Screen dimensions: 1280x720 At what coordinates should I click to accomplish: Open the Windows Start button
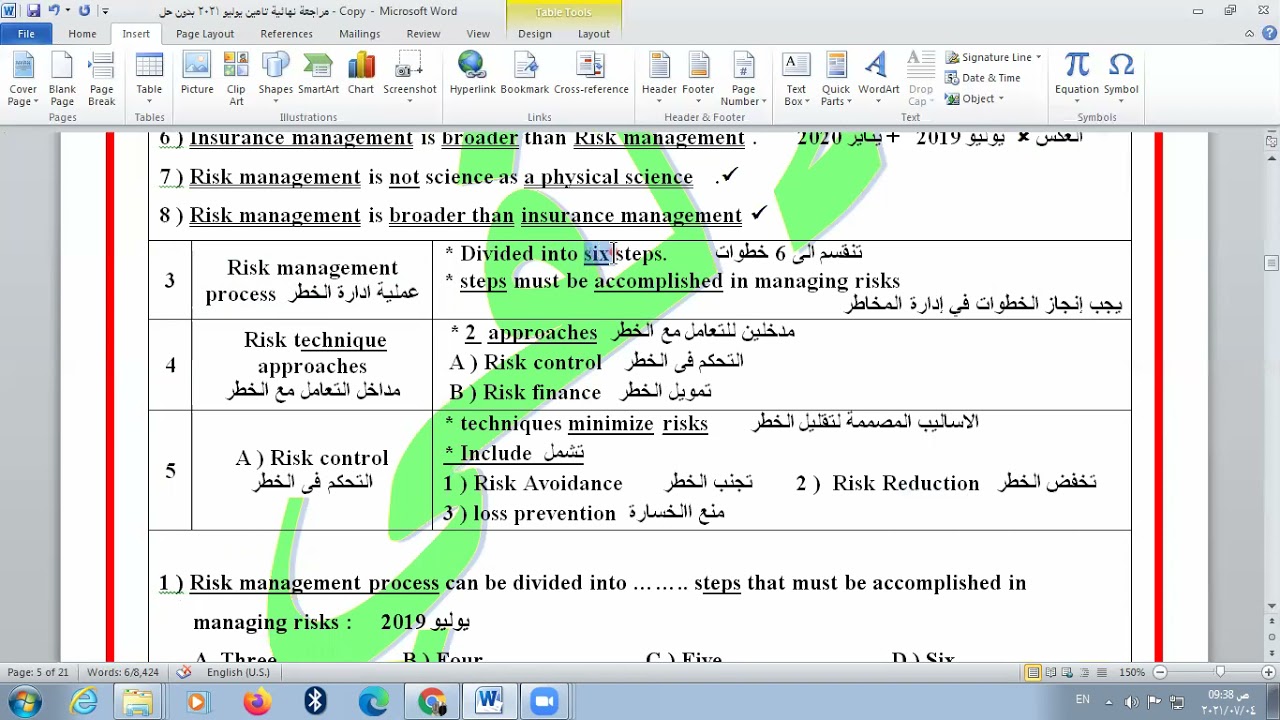pos(24,702)
